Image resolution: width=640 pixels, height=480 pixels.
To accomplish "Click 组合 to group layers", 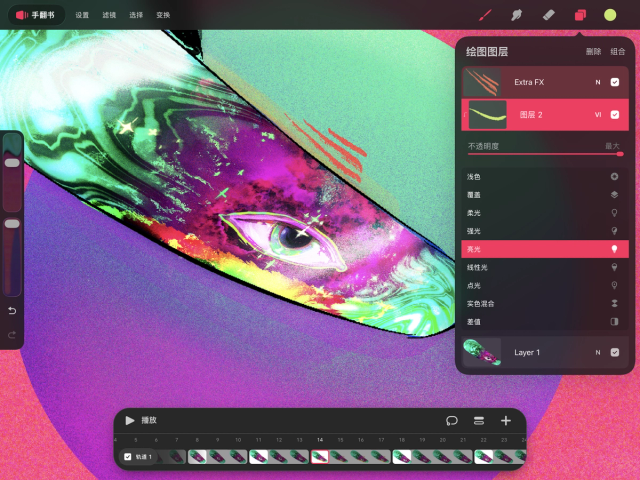I will point(618,51).
